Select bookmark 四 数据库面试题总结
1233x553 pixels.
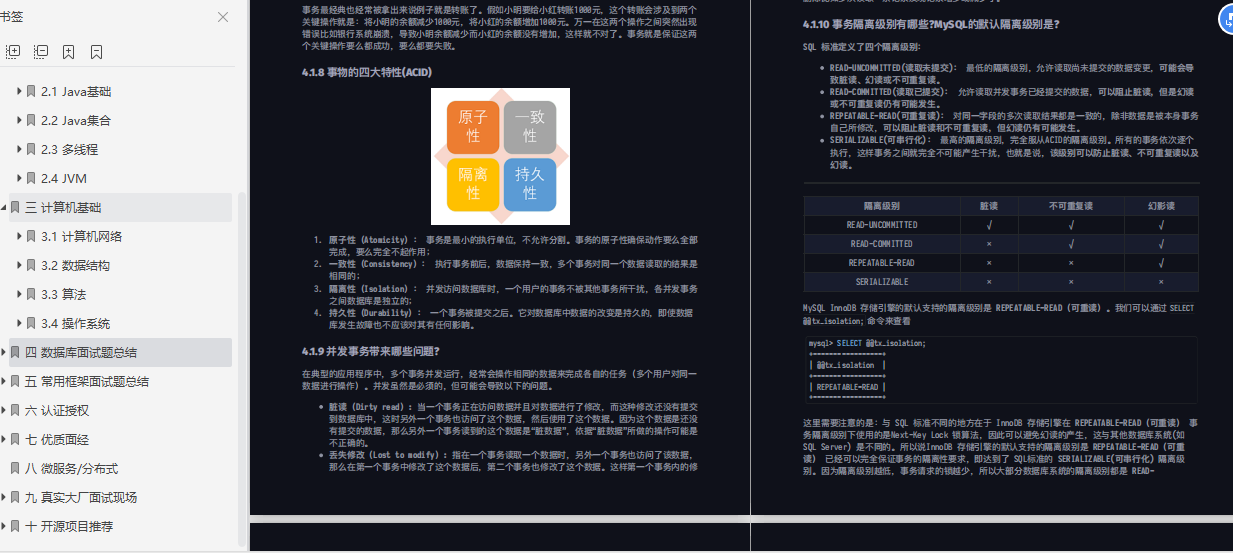[x=81, y=352]
